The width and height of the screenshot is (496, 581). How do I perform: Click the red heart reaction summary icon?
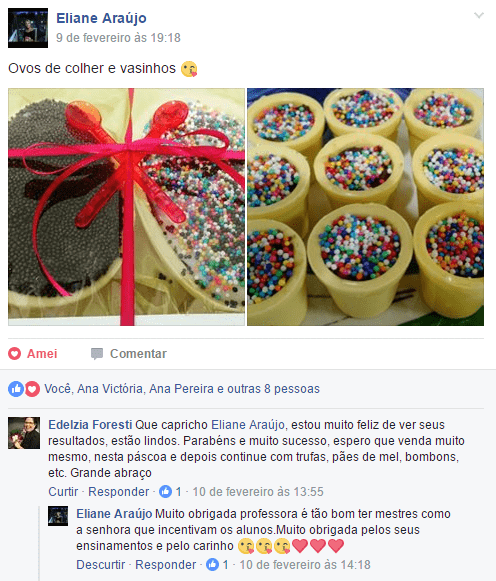coord(32,389)
